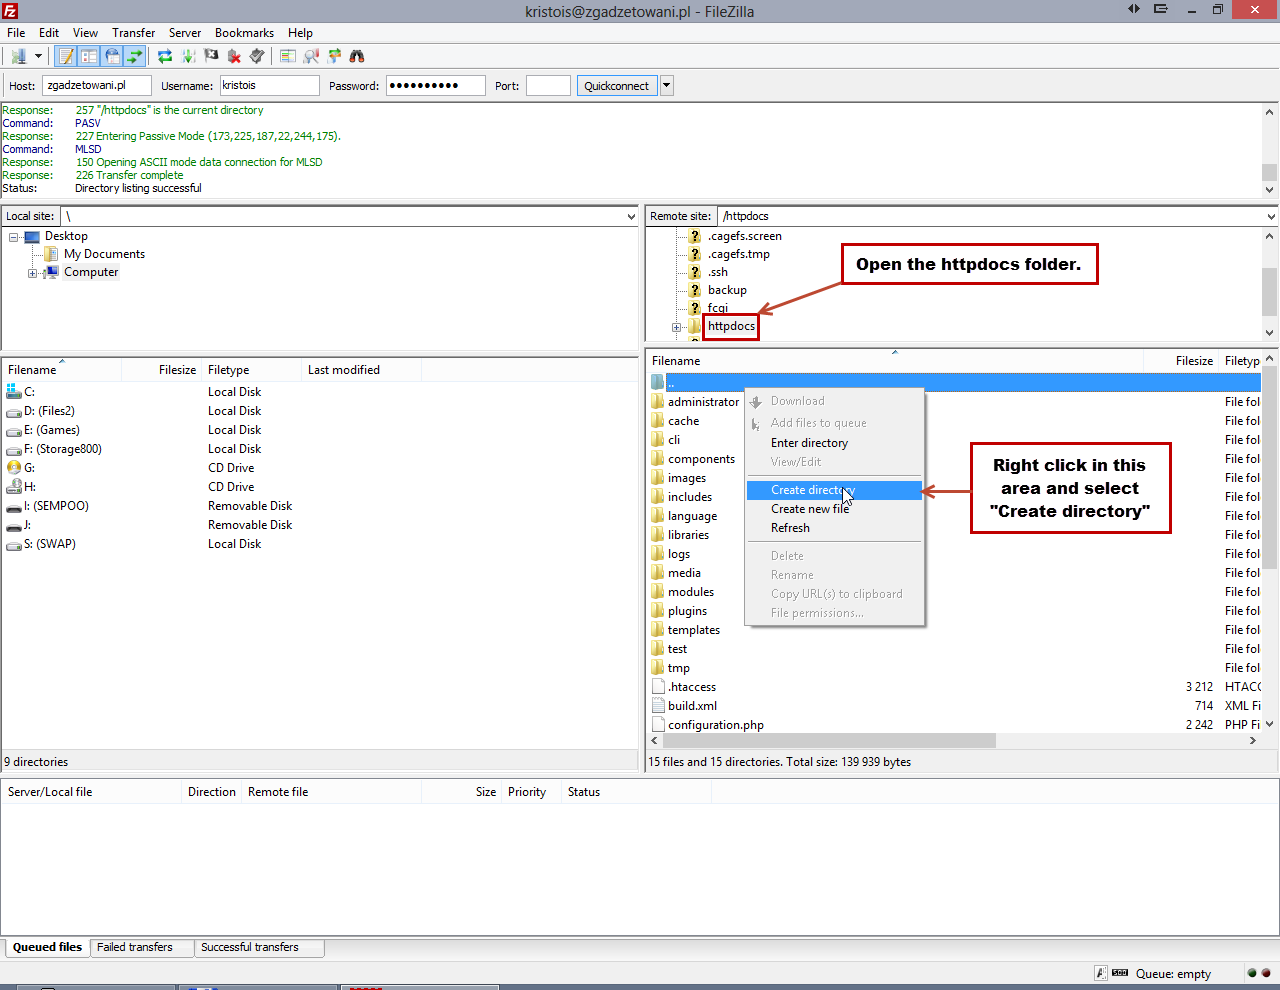The height and width of the screenshot is (990, 1280).
Task: Cancel the current operation
Action: 211,57
